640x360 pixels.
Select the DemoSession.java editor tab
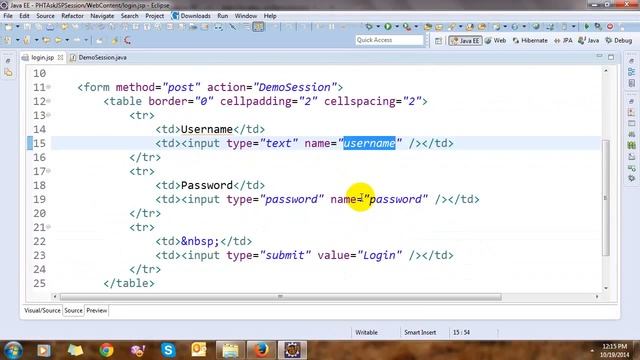[x=98, y=58]
